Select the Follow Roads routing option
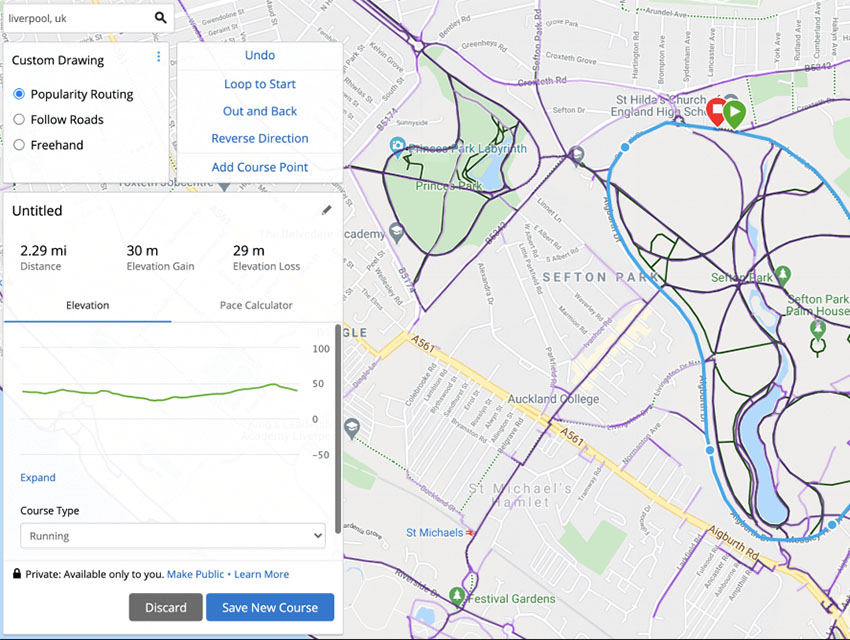Image resolution: width=850 pixels, height=640 pixels. [x=20, y=119]
